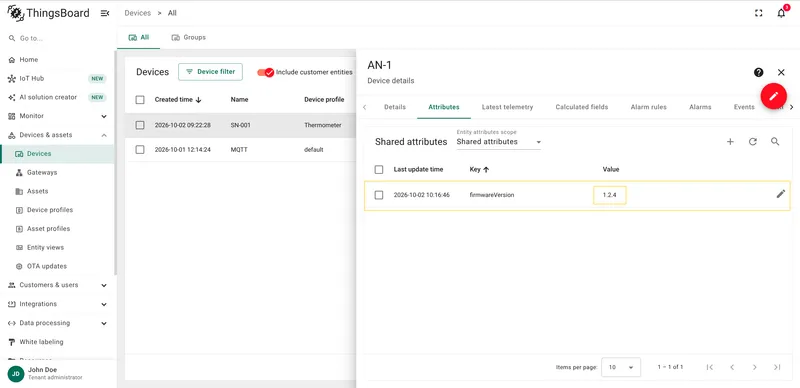Open the Groups tab

coord(188,38)
